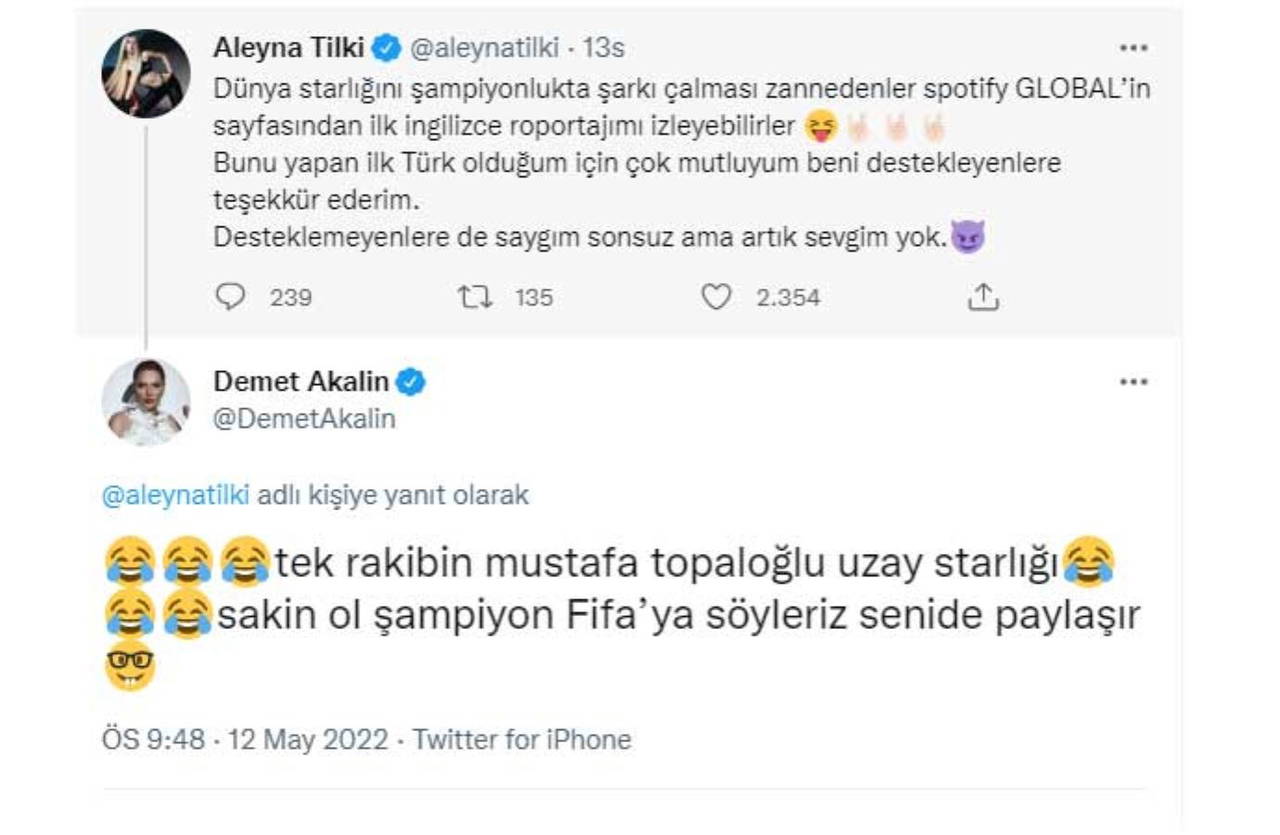Click Demet Akalin's verified badge
This screenshot has width=1280, height=835.
(x=411, y=381)
